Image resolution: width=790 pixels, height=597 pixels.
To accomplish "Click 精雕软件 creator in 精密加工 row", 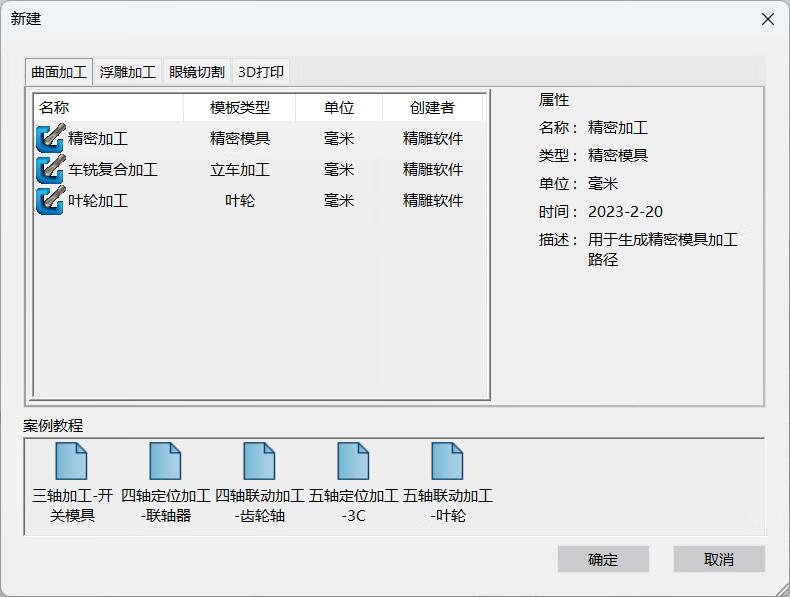I will 433,138.
